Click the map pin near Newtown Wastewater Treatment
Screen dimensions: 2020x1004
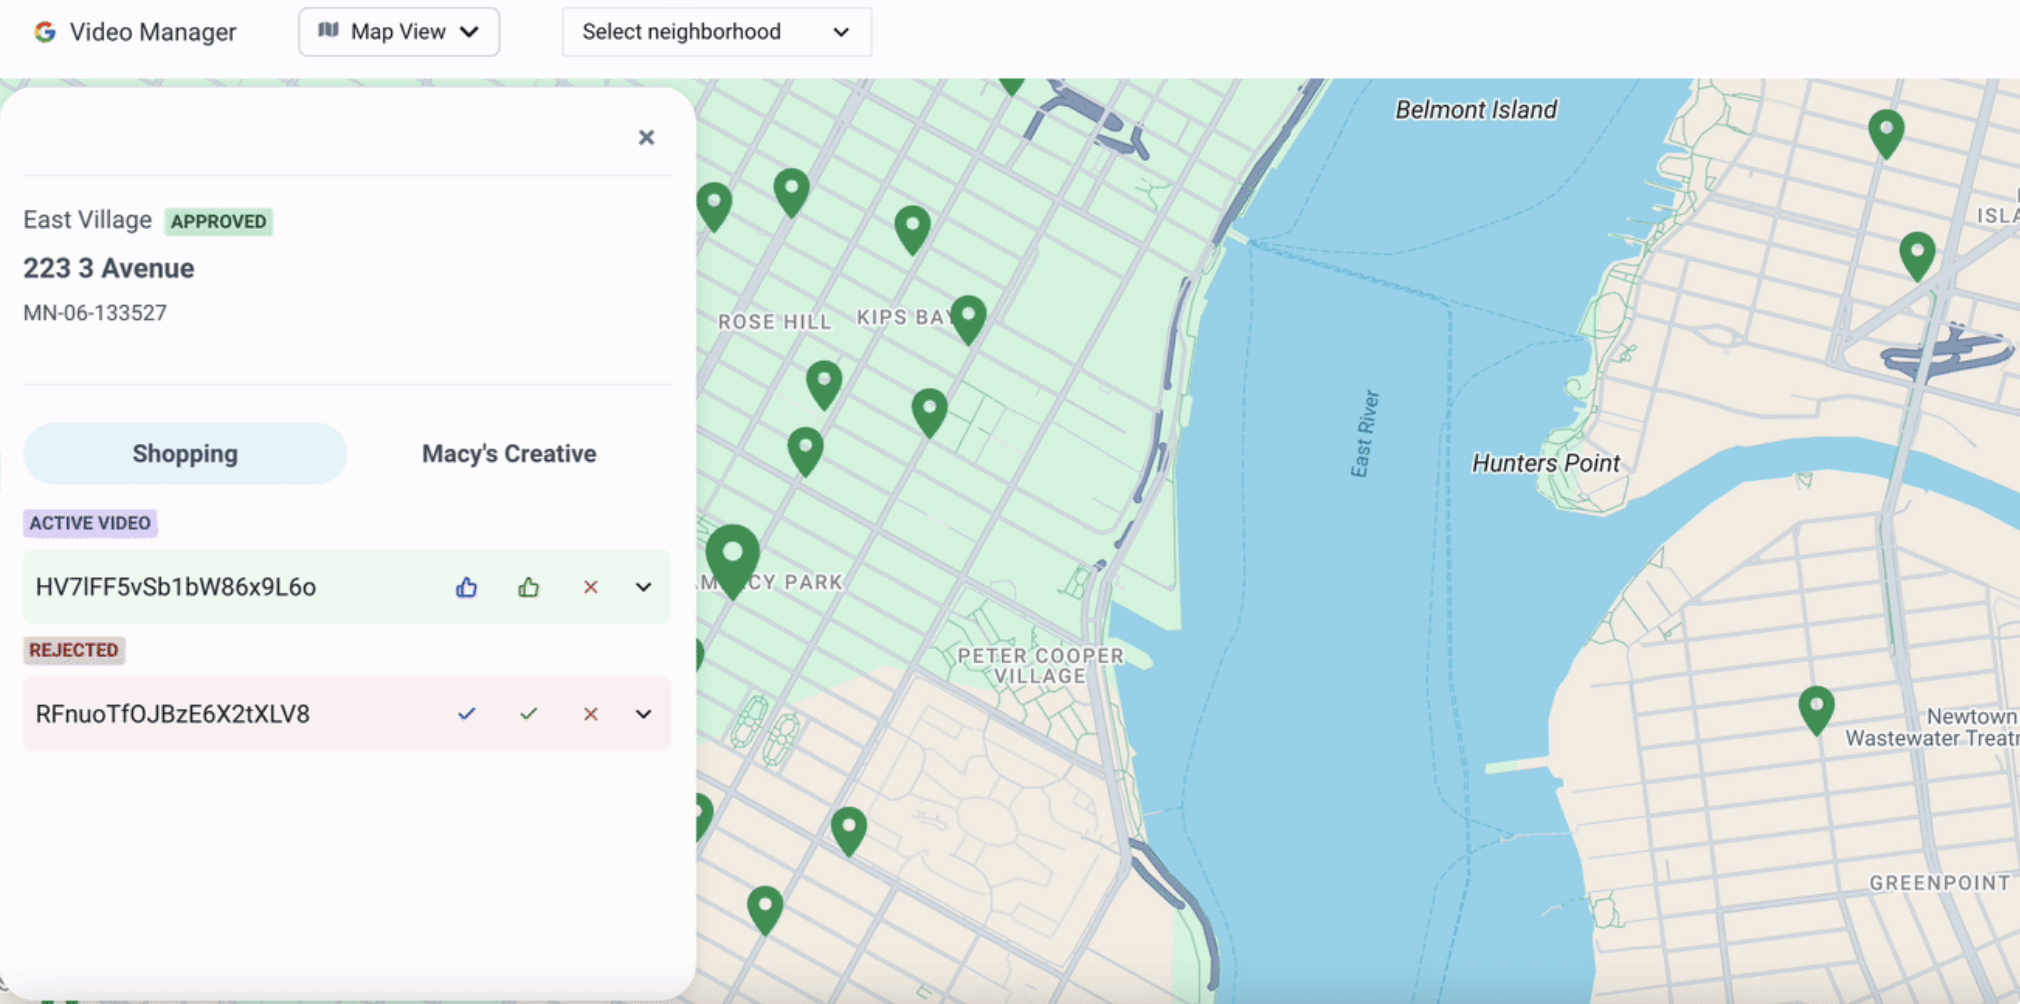[x=1816, y=709]
